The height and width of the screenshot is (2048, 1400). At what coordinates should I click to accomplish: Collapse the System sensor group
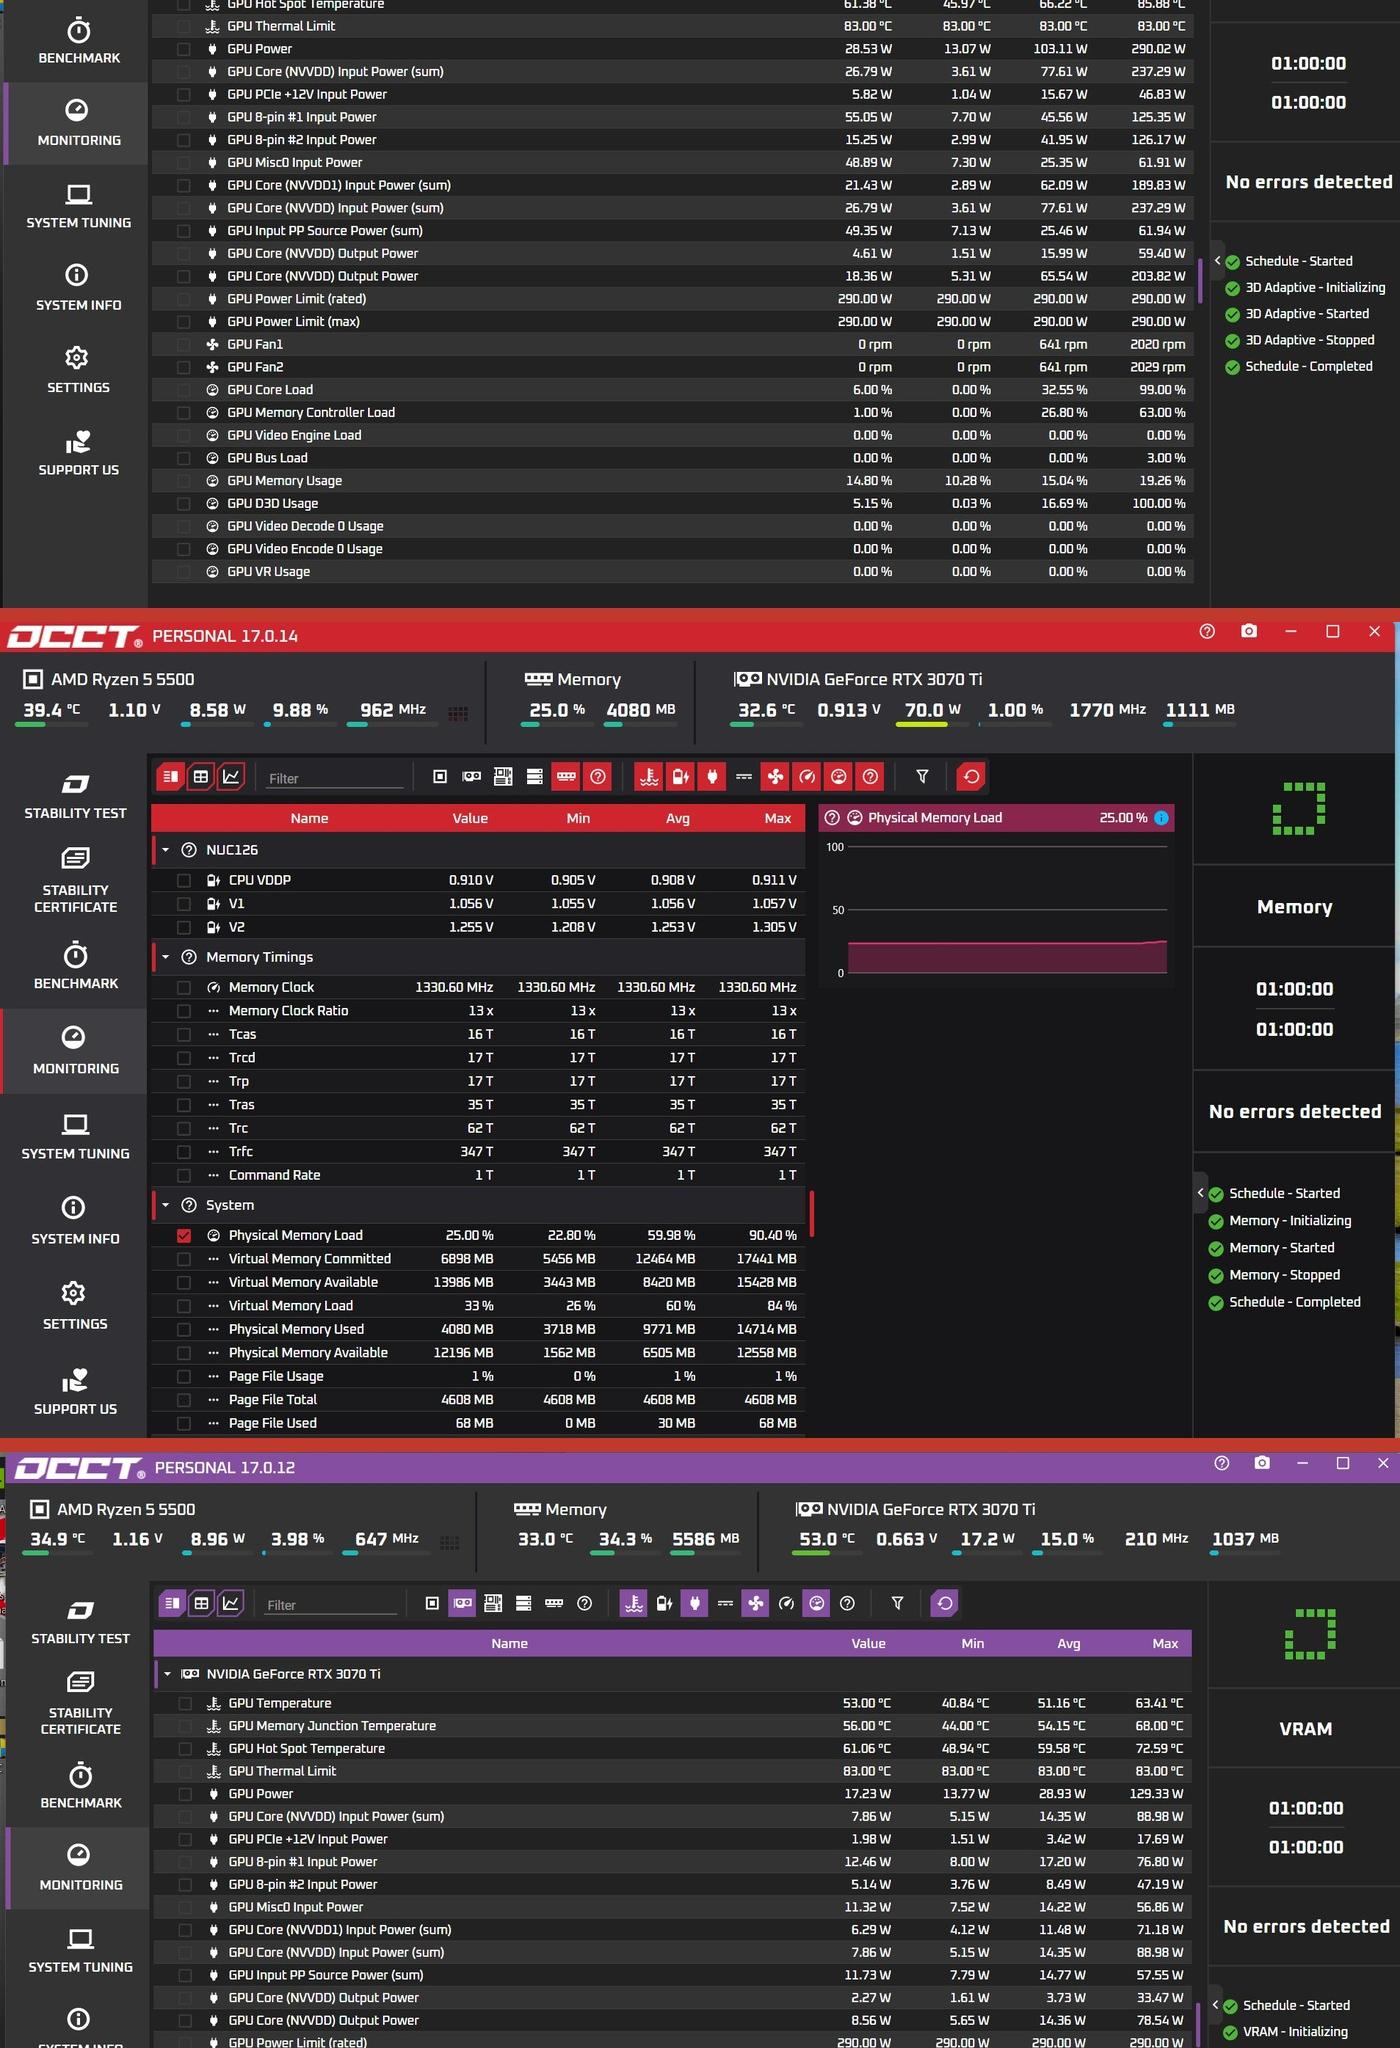pyautogui.click(x=166, y=1205)
